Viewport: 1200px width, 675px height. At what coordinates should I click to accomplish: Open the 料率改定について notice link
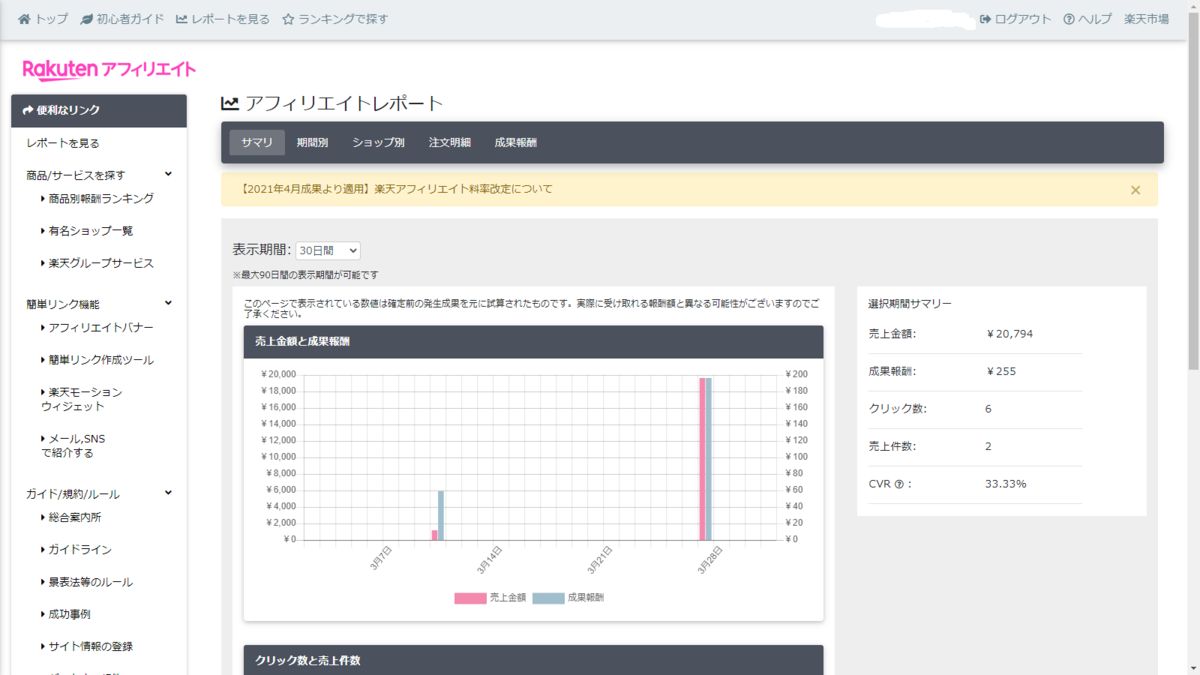[x=396, y=189]
